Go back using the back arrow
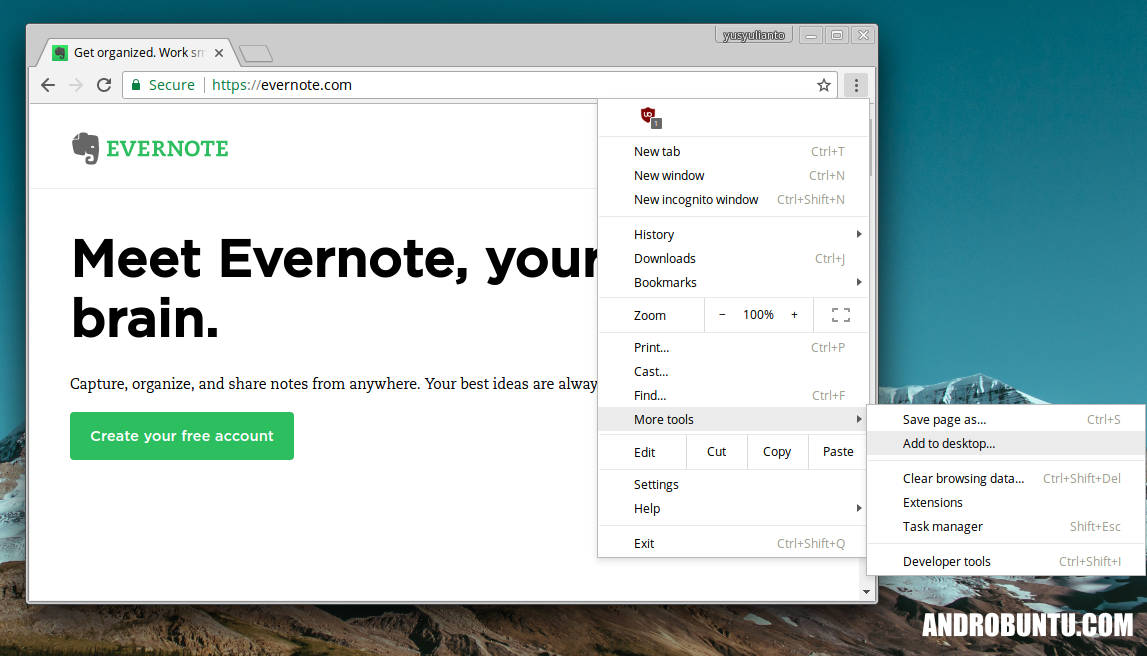Screen dimensions: 1147x656 coord(48,85)
